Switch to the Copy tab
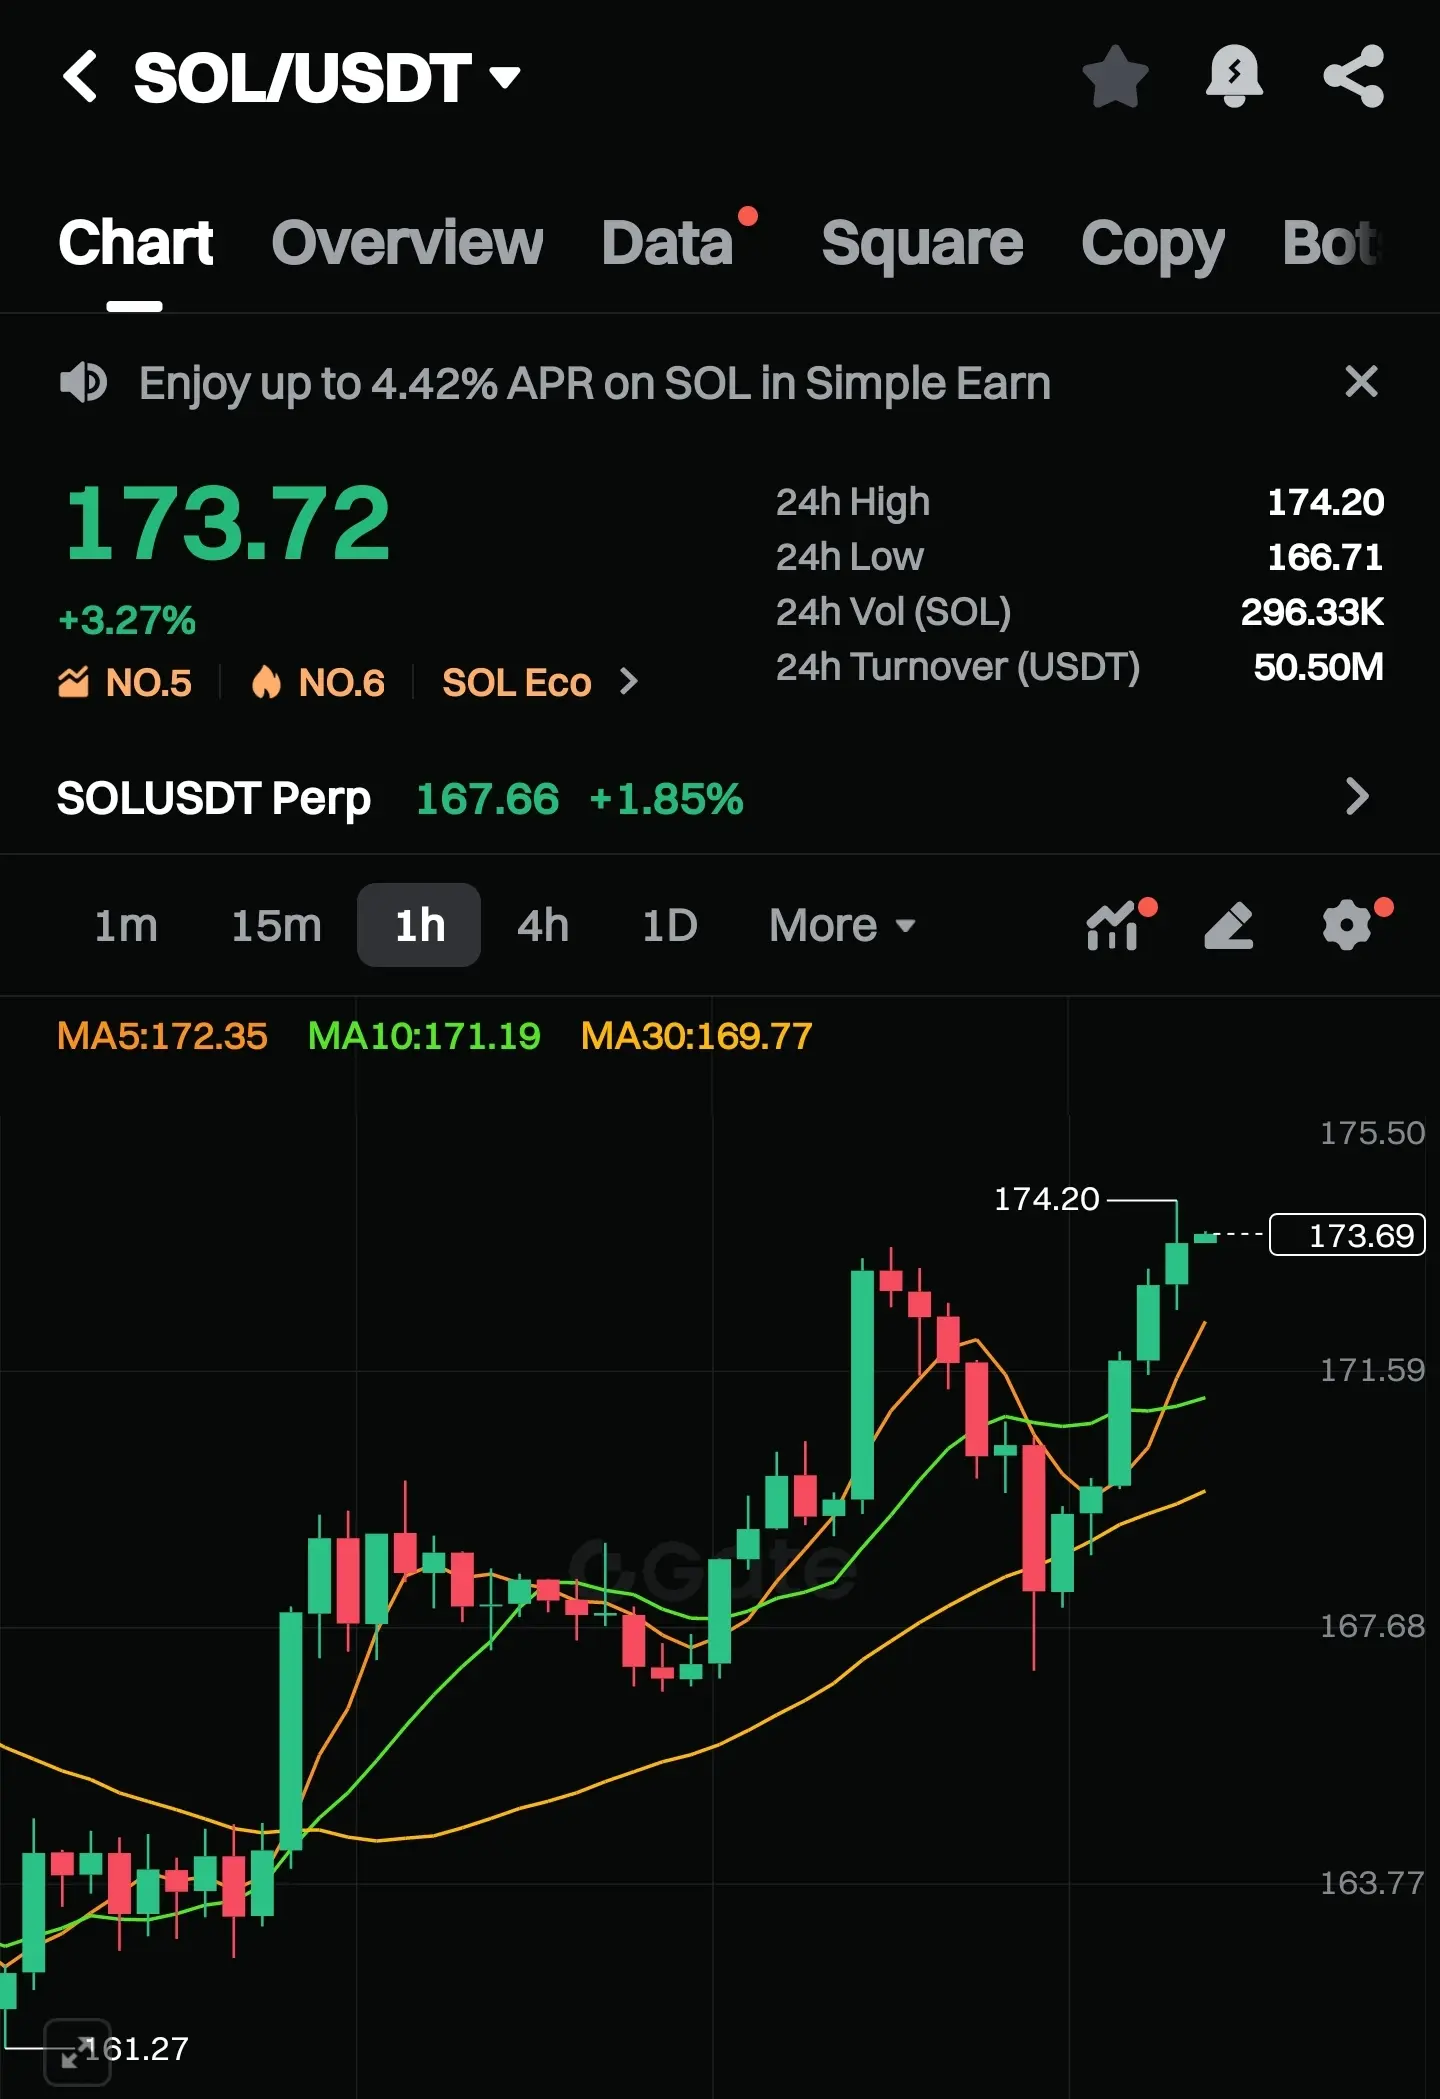This screenshot has width=1440, height=2099. pyautogui.click(x=1152, y=245)
